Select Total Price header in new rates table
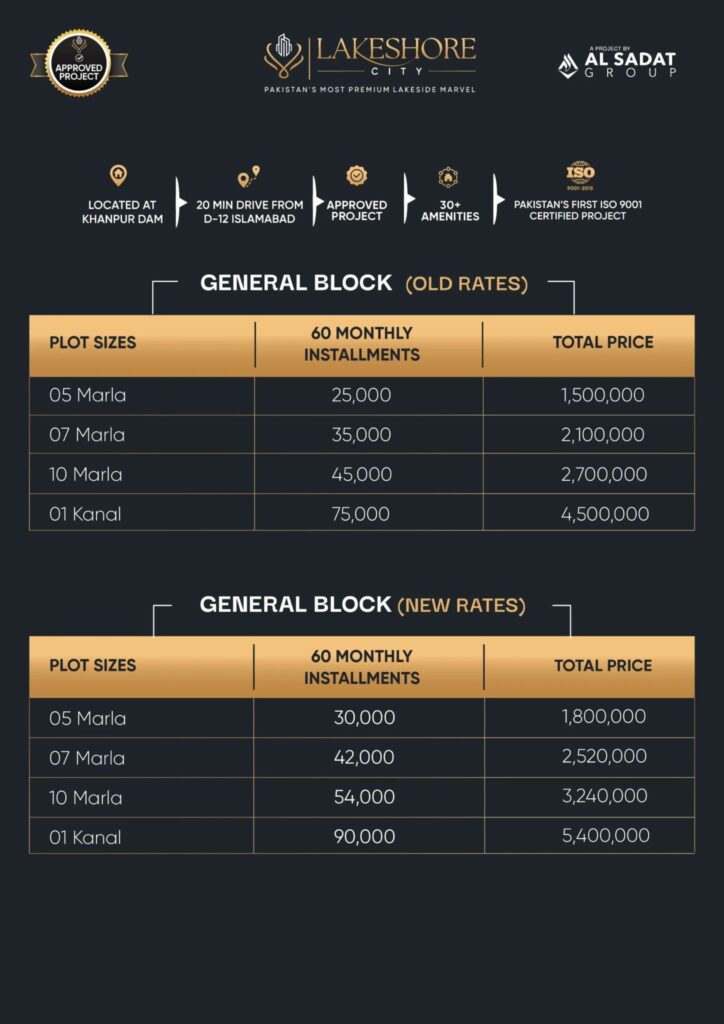This screenshot has width=724, height=1024. [x=603, y=665]
